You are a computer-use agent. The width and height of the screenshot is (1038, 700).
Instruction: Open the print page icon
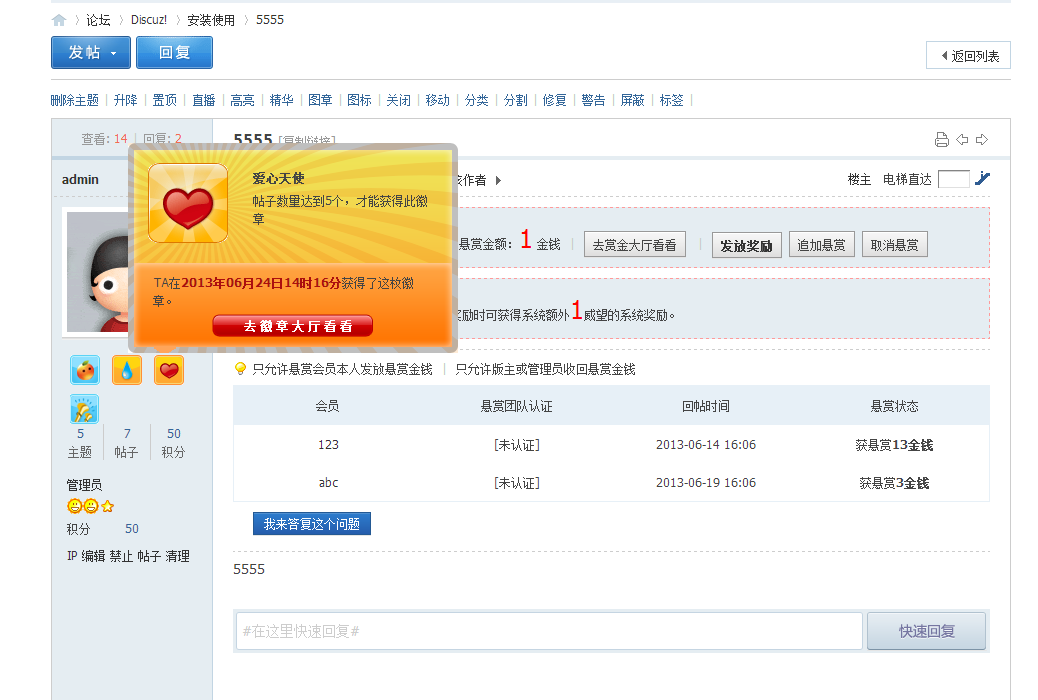point(941,140)
